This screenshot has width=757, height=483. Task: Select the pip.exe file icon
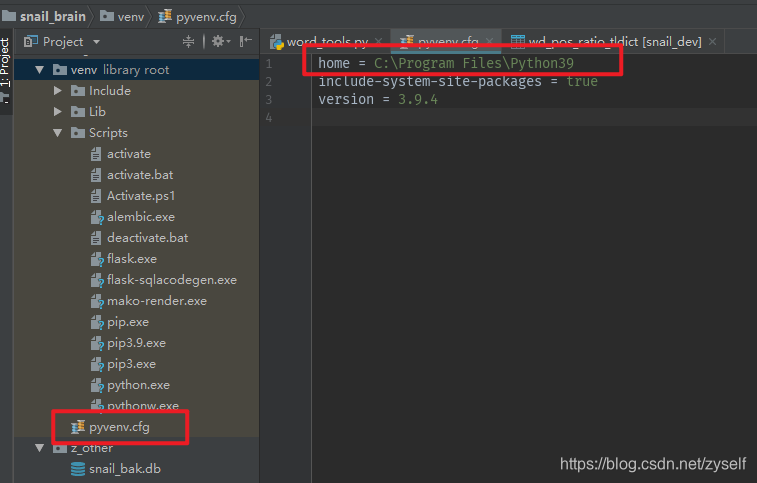pos(97,322)
